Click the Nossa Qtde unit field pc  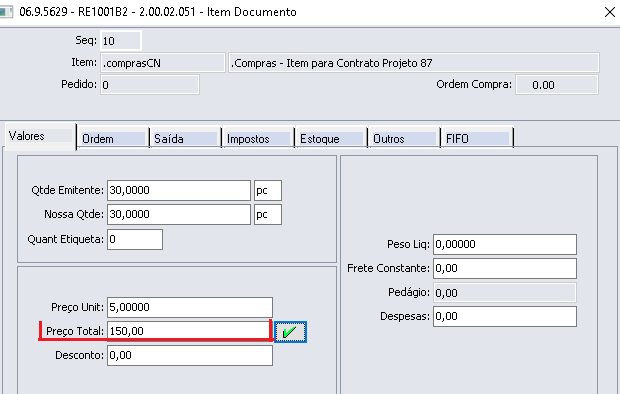tap(268, 214)
